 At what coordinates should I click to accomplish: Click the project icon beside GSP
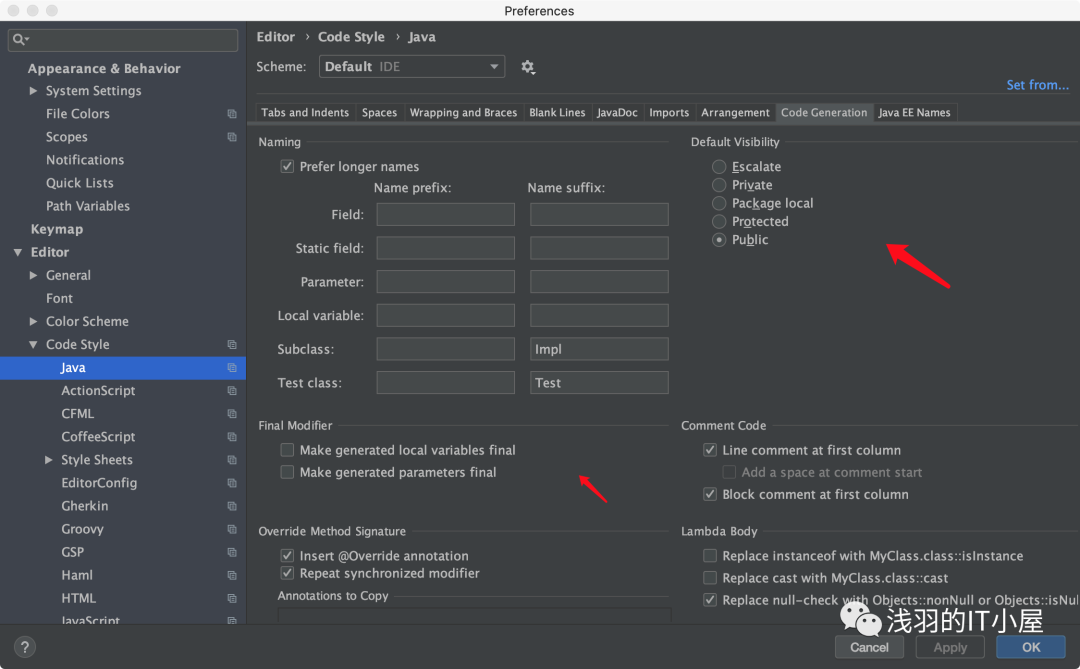[232, 553]
